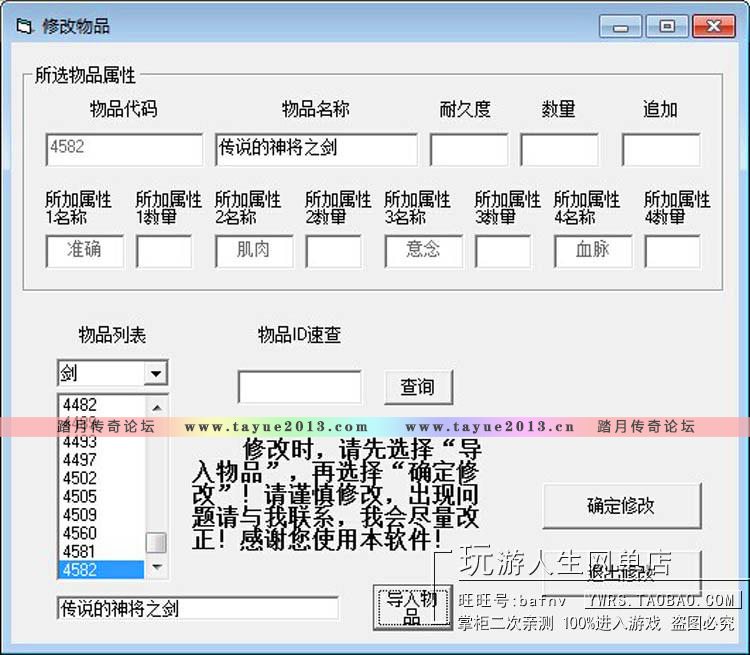Click the 物品名称 field 传说的神将之剑
The image size is (750, 655).
(316, 150)
